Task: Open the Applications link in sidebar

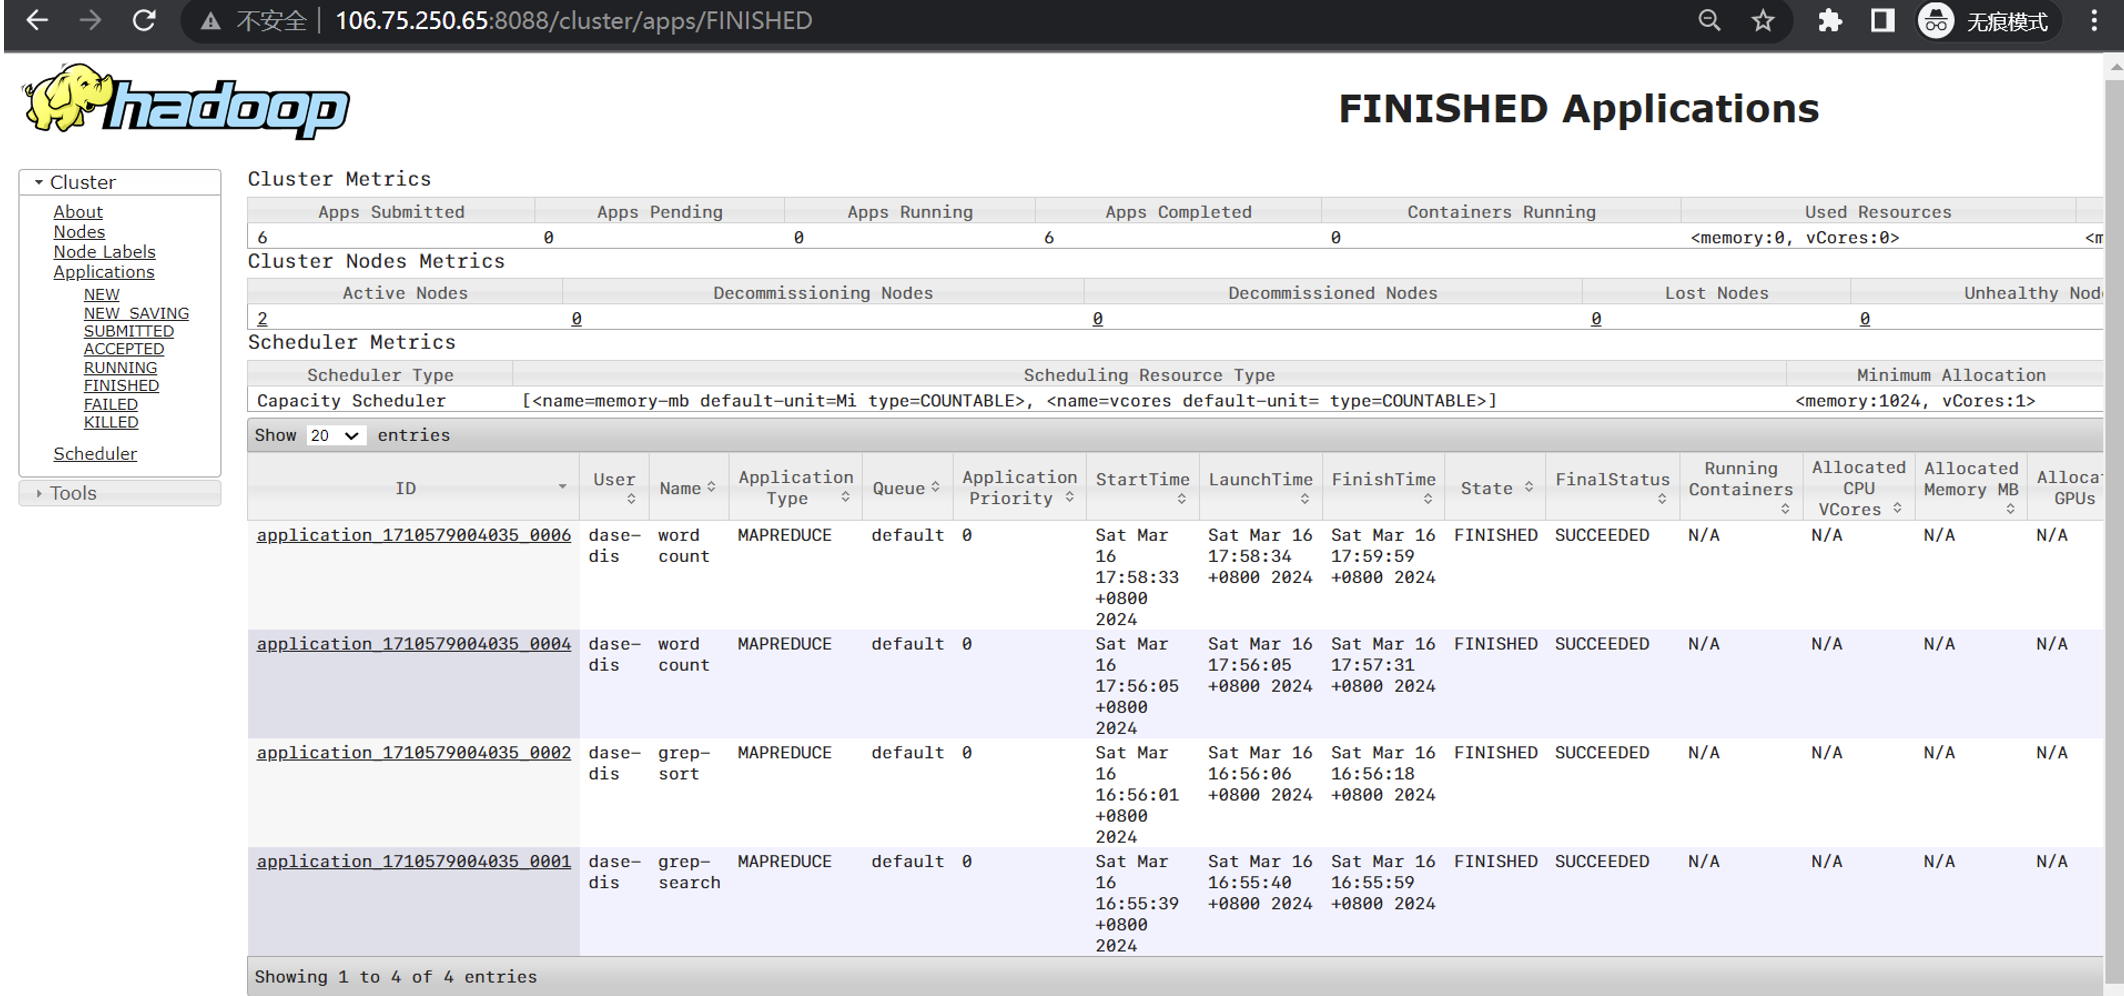Action: [x=104, y=272]
